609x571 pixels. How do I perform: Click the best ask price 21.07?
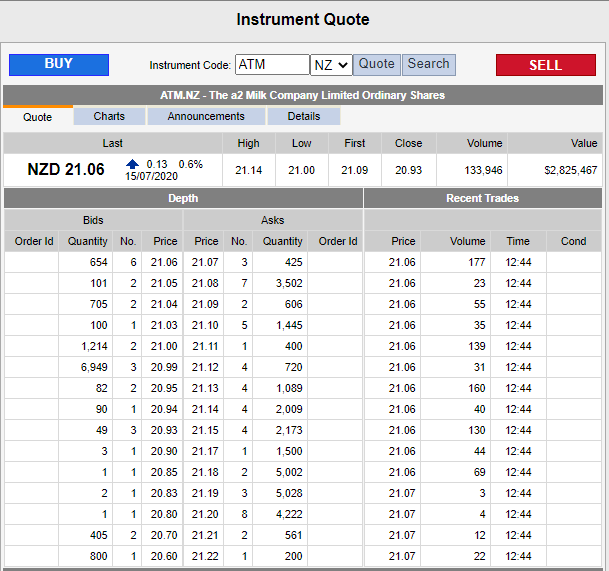(x=206, y=262)
